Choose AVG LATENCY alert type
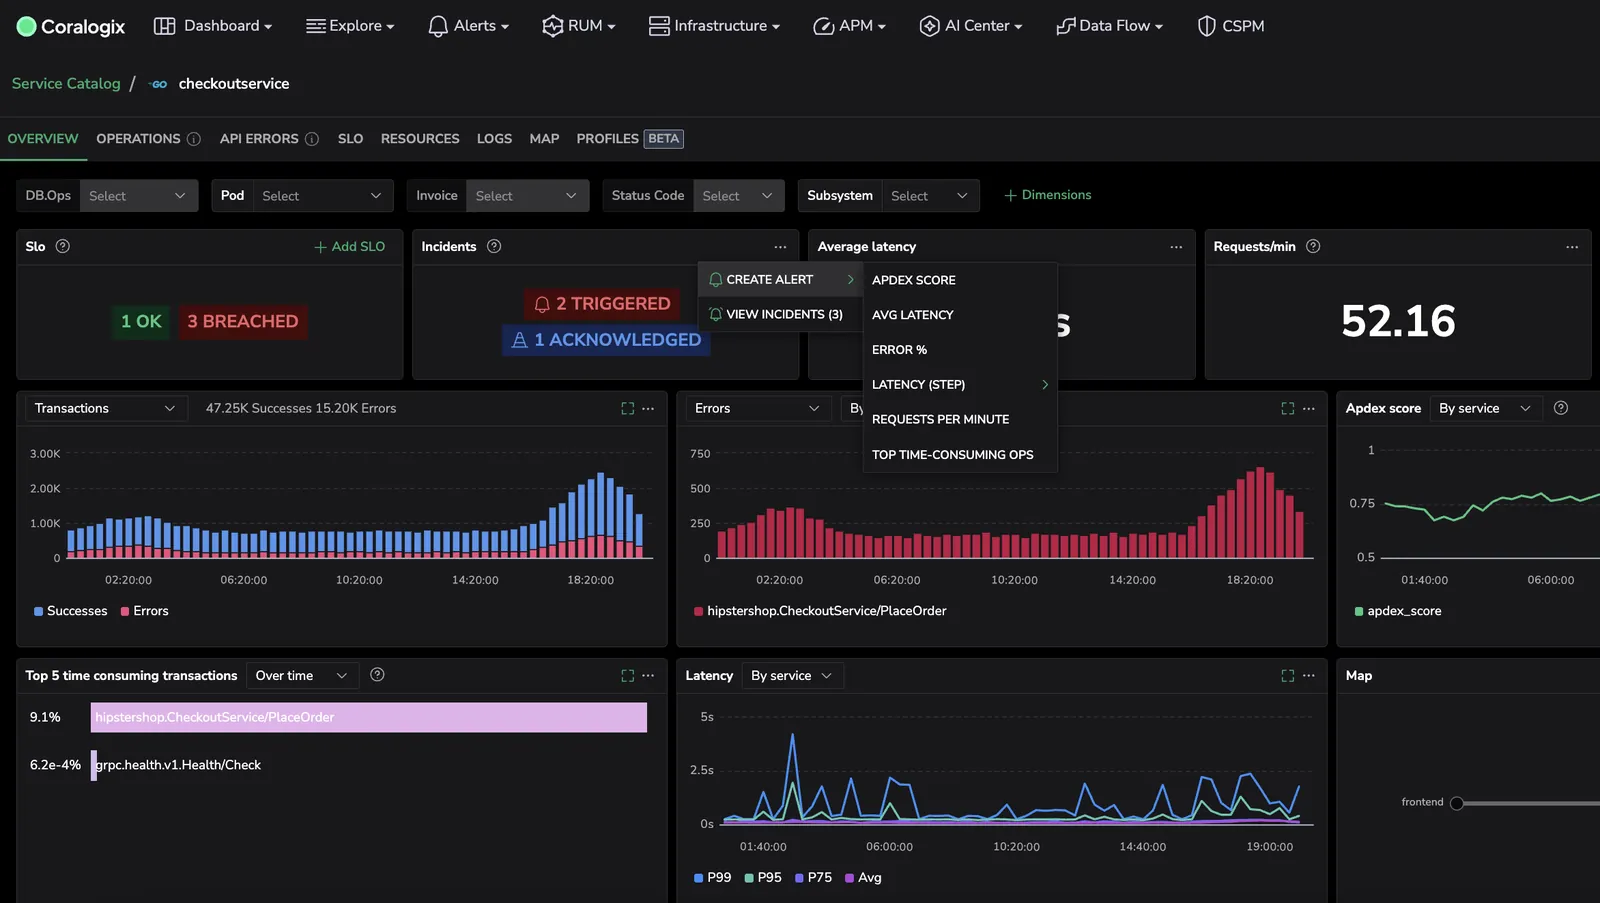Image resolution: width=1600 pixels, height=903 pixels. coord(960,315)
